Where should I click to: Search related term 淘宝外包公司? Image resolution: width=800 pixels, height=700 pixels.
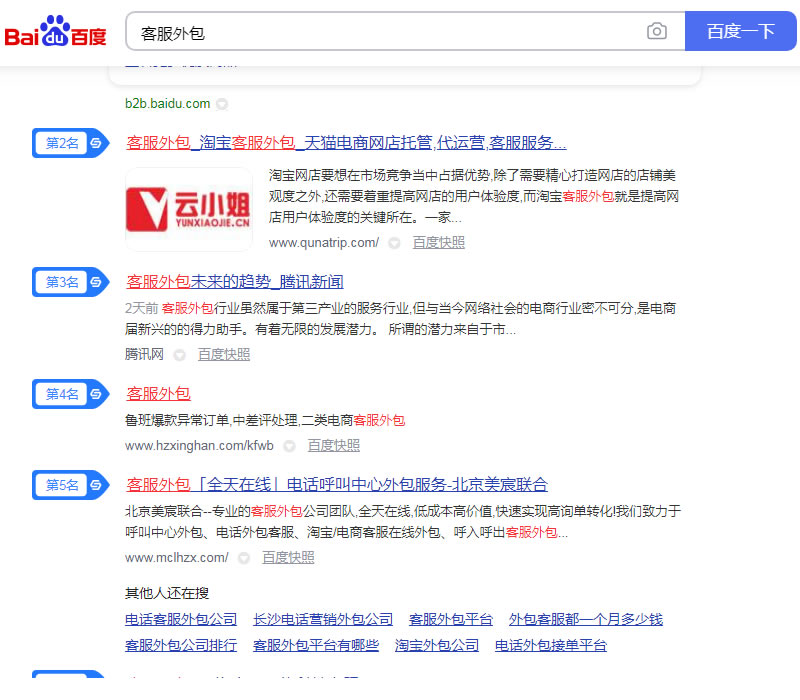(x=437, y=645)
